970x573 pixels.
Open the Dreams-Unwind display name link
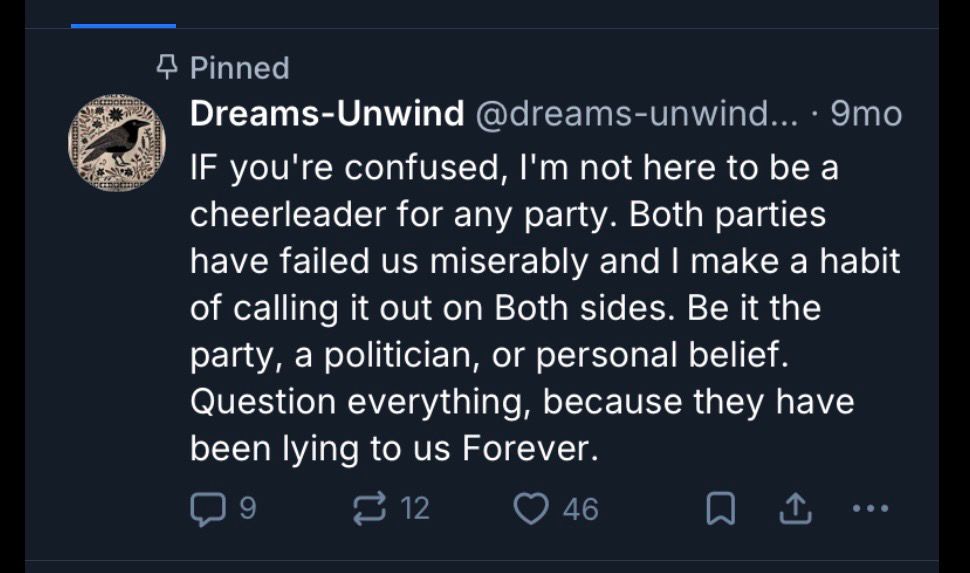pyautogui.click(x=327, y=115)
